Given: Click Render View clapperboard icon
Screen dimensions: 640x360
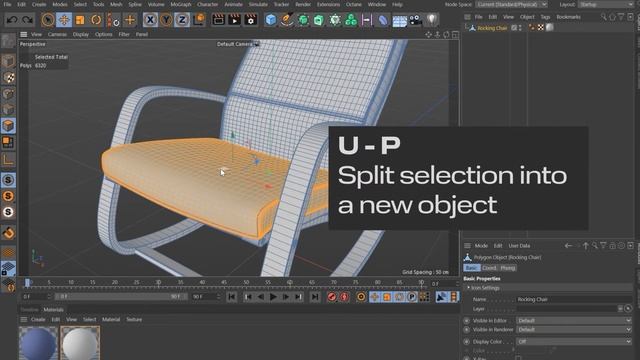Looking at the screenshot, I should (219, 20).
